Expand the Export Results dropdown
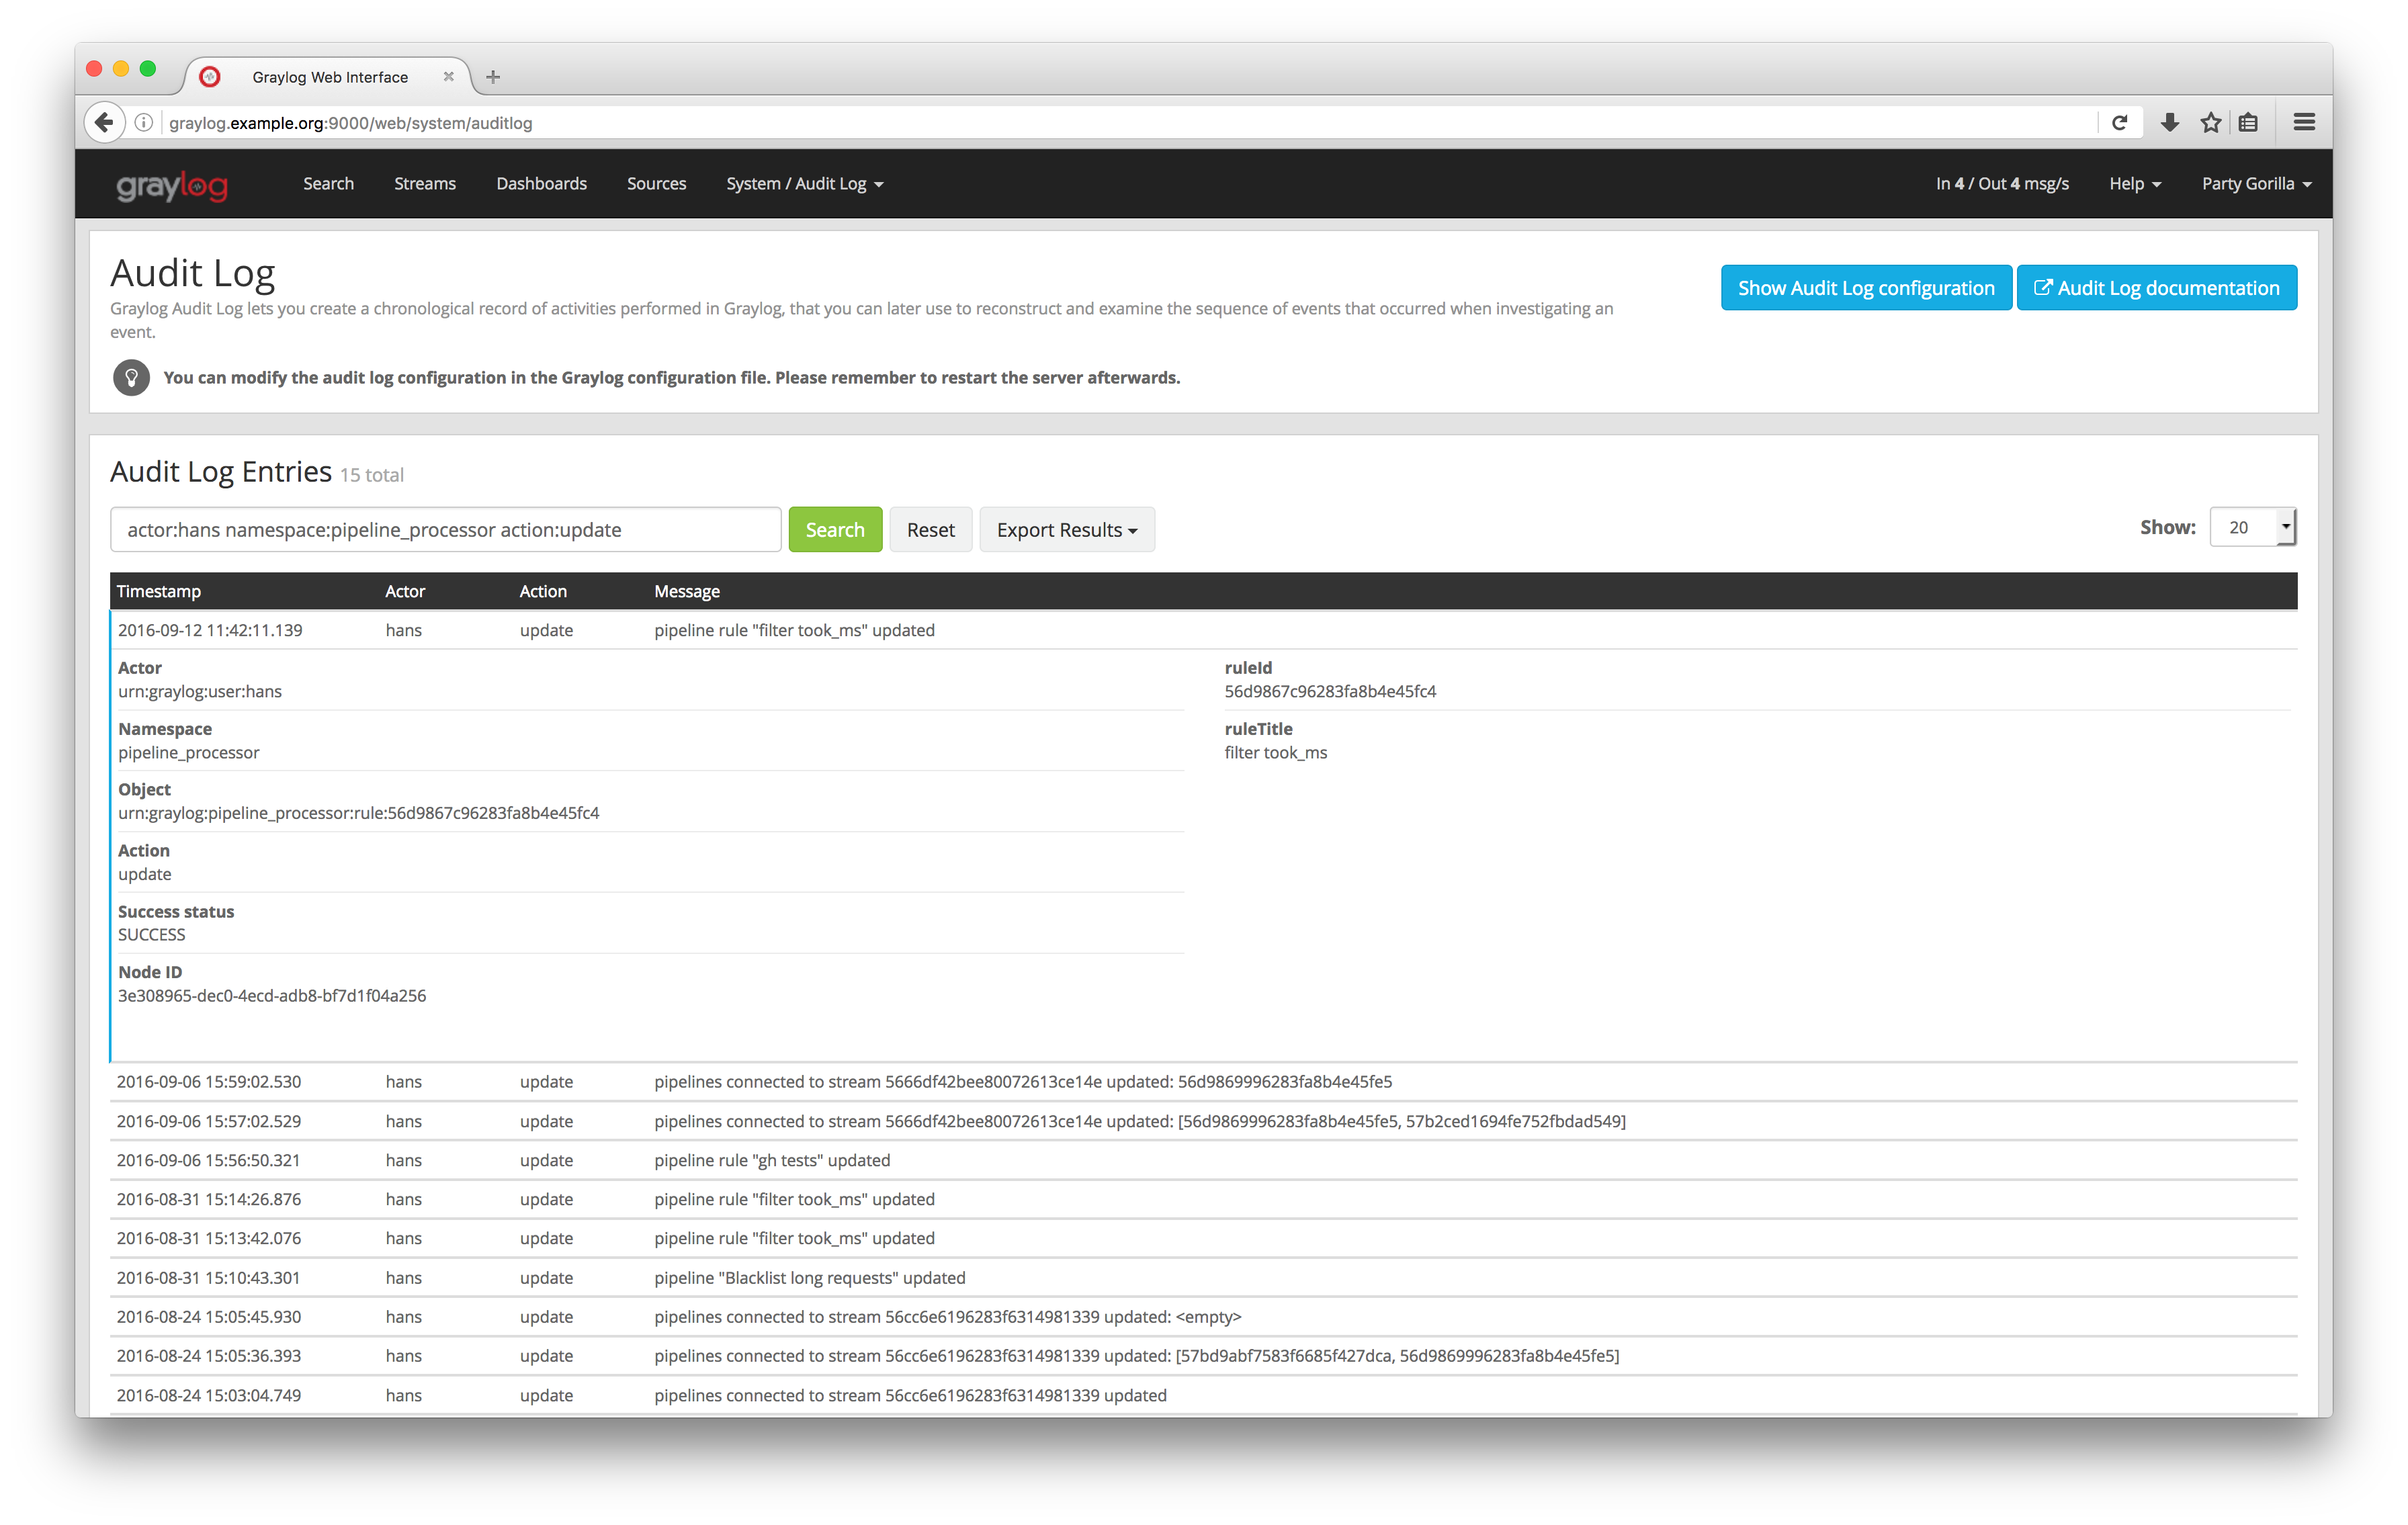This screenshot has height=1525, width=2408. [x=1067, y=530]
